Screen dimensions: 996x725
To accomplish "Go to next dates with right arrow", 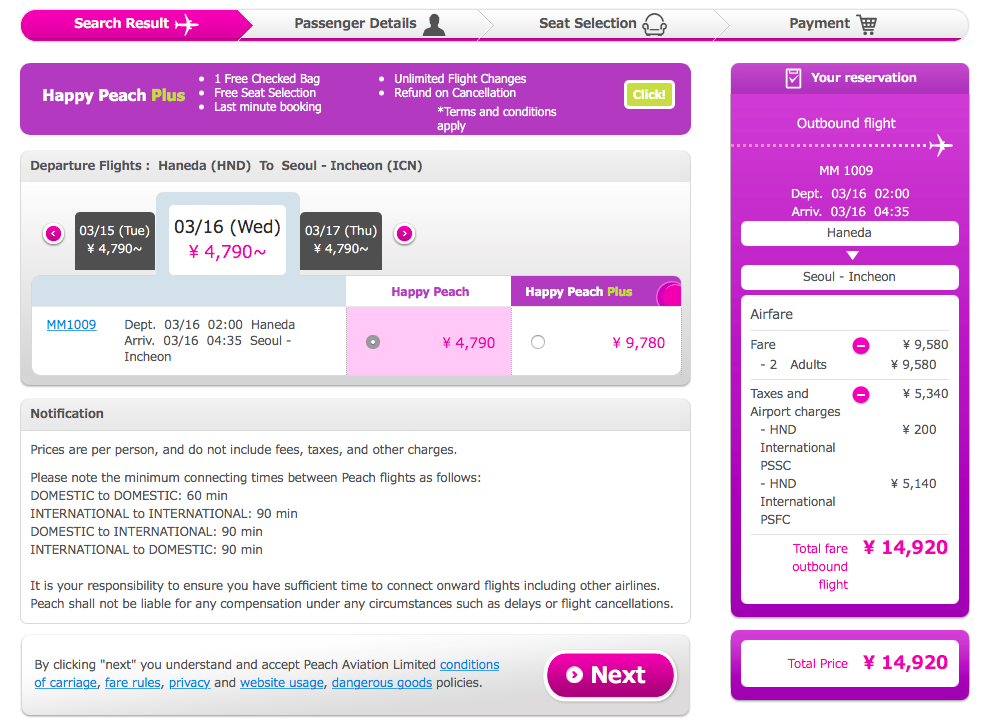I will 404,233.
